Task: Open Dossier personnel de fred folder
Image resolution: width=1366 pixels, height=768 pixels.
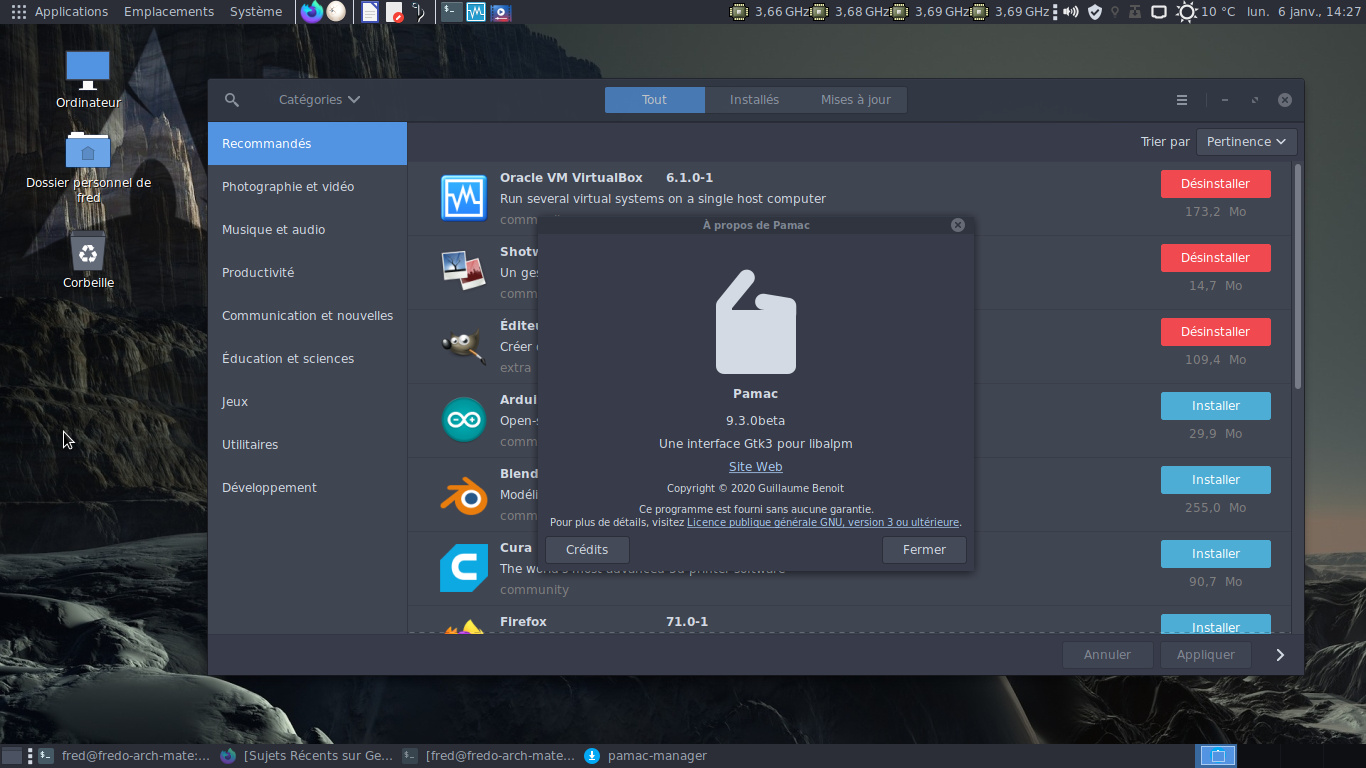Action: pos(88,168)
